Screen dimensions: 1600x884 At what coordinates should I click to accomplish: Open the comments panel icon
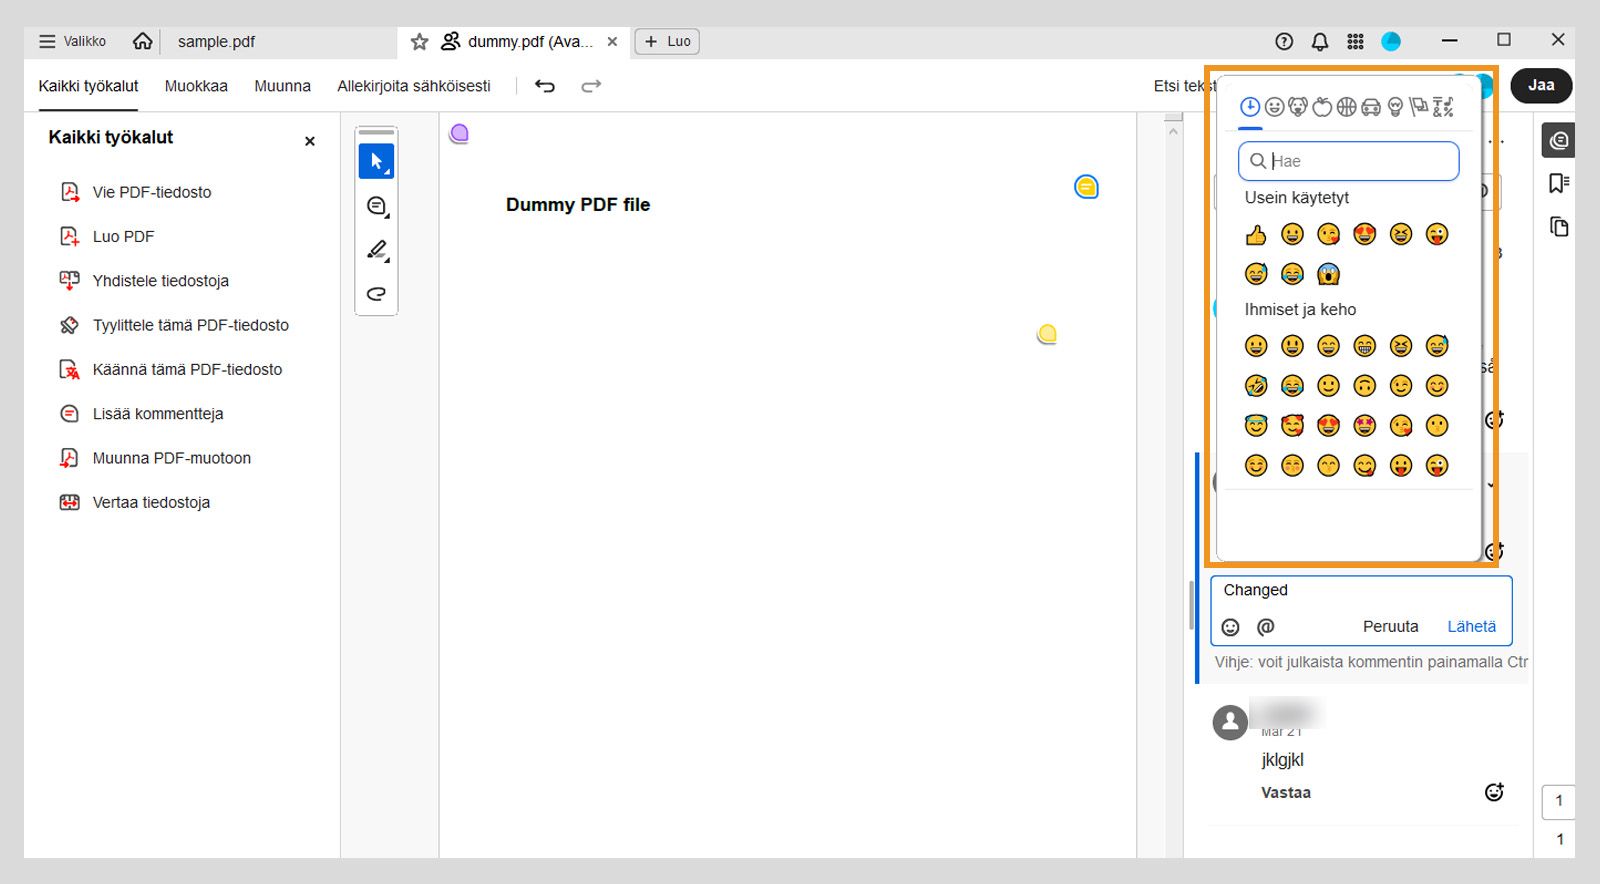point(1558,141)
